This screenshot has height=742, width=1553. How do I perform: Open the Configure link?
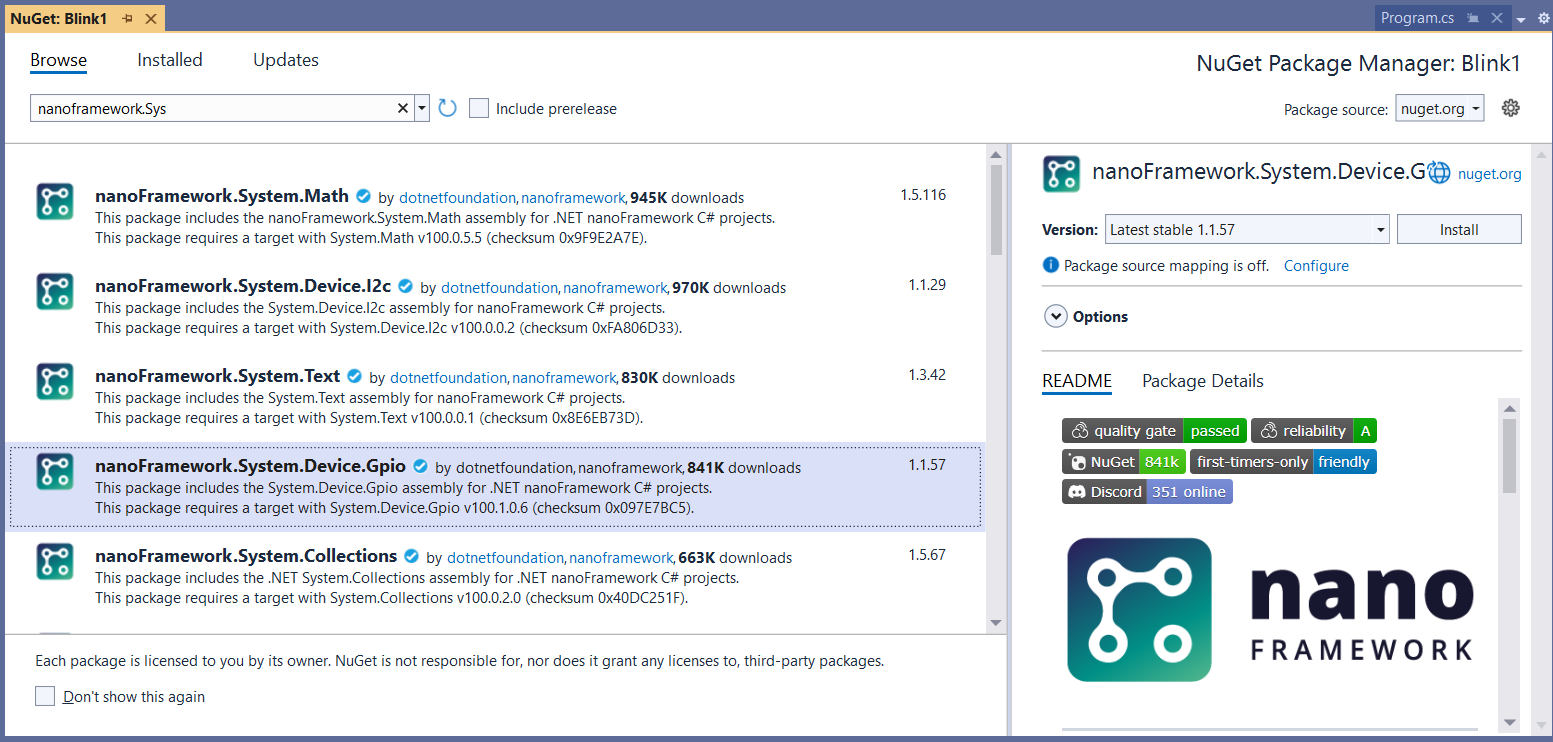(1316, 266)
